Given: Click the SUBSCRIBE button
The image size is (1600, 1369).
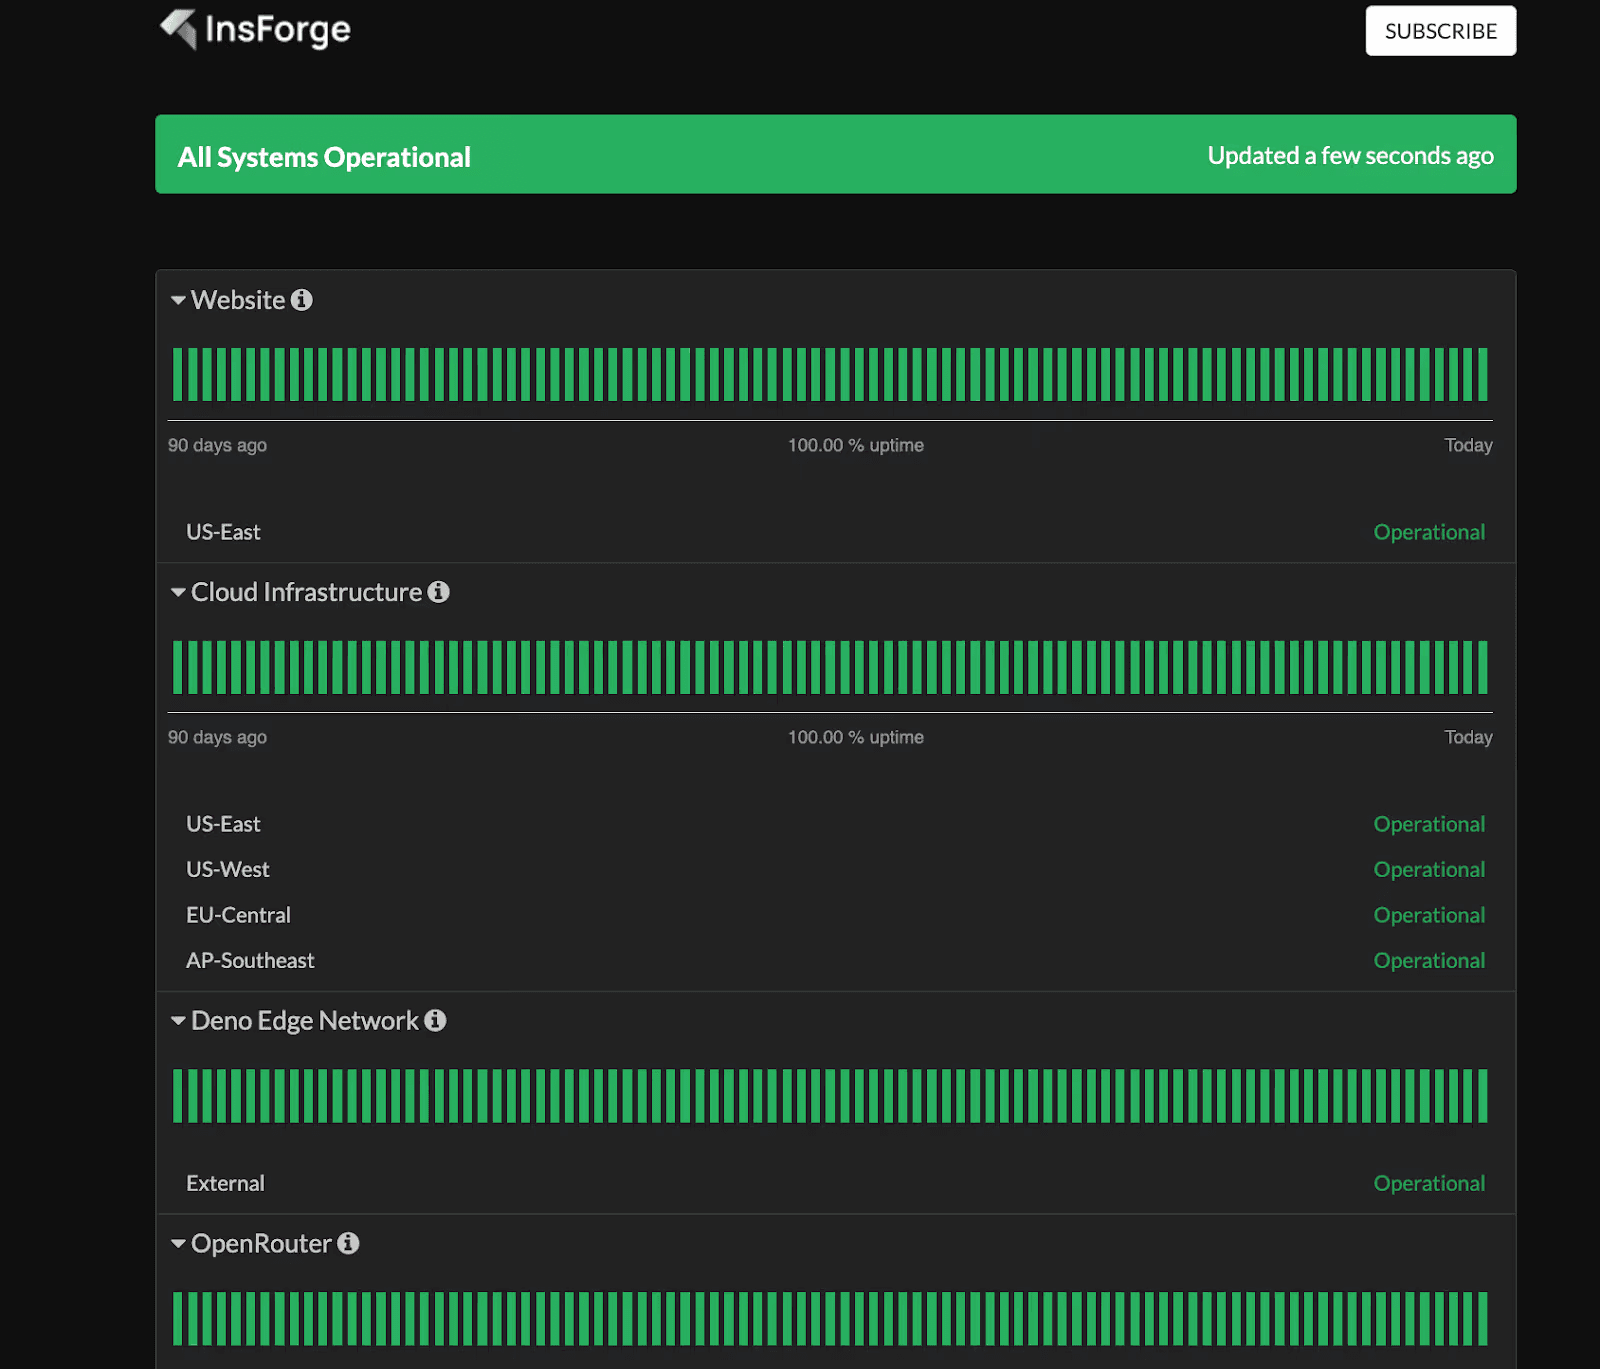Looking at the screenshot, I should tap(1440, 31).
